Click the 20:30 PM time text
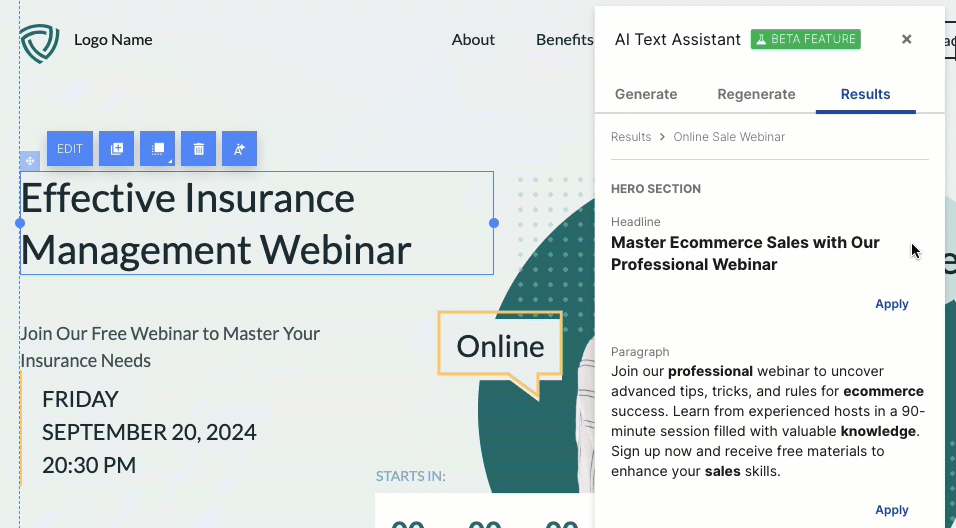The image size is (956, 528). click(89, 465)
